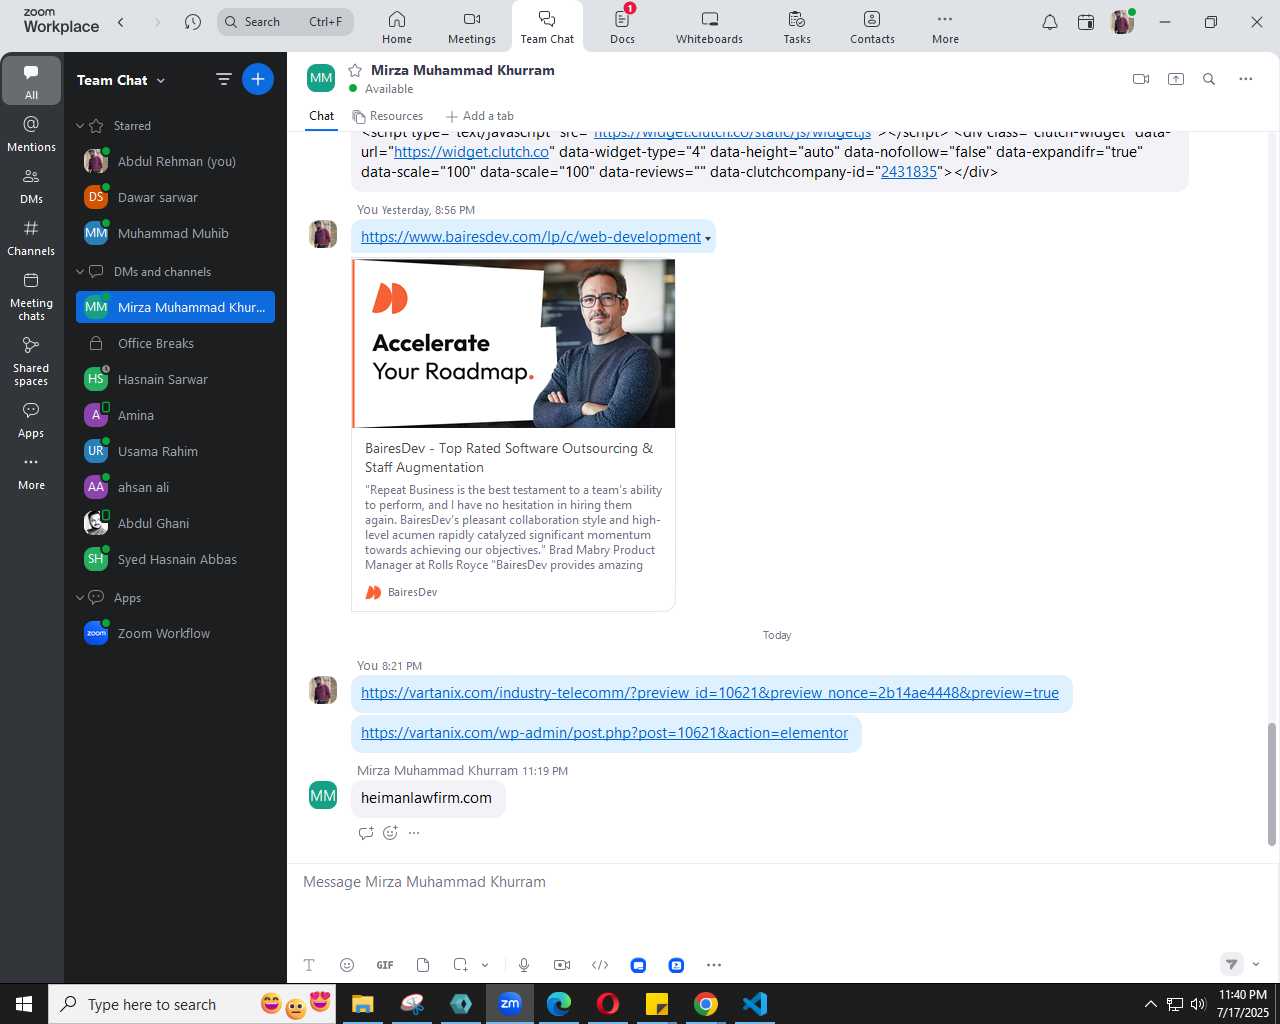Viewport: 1280px width, 1024px height.
Task: Open the history clock icon
Action: pyautogui.click(x=193, y=22)
